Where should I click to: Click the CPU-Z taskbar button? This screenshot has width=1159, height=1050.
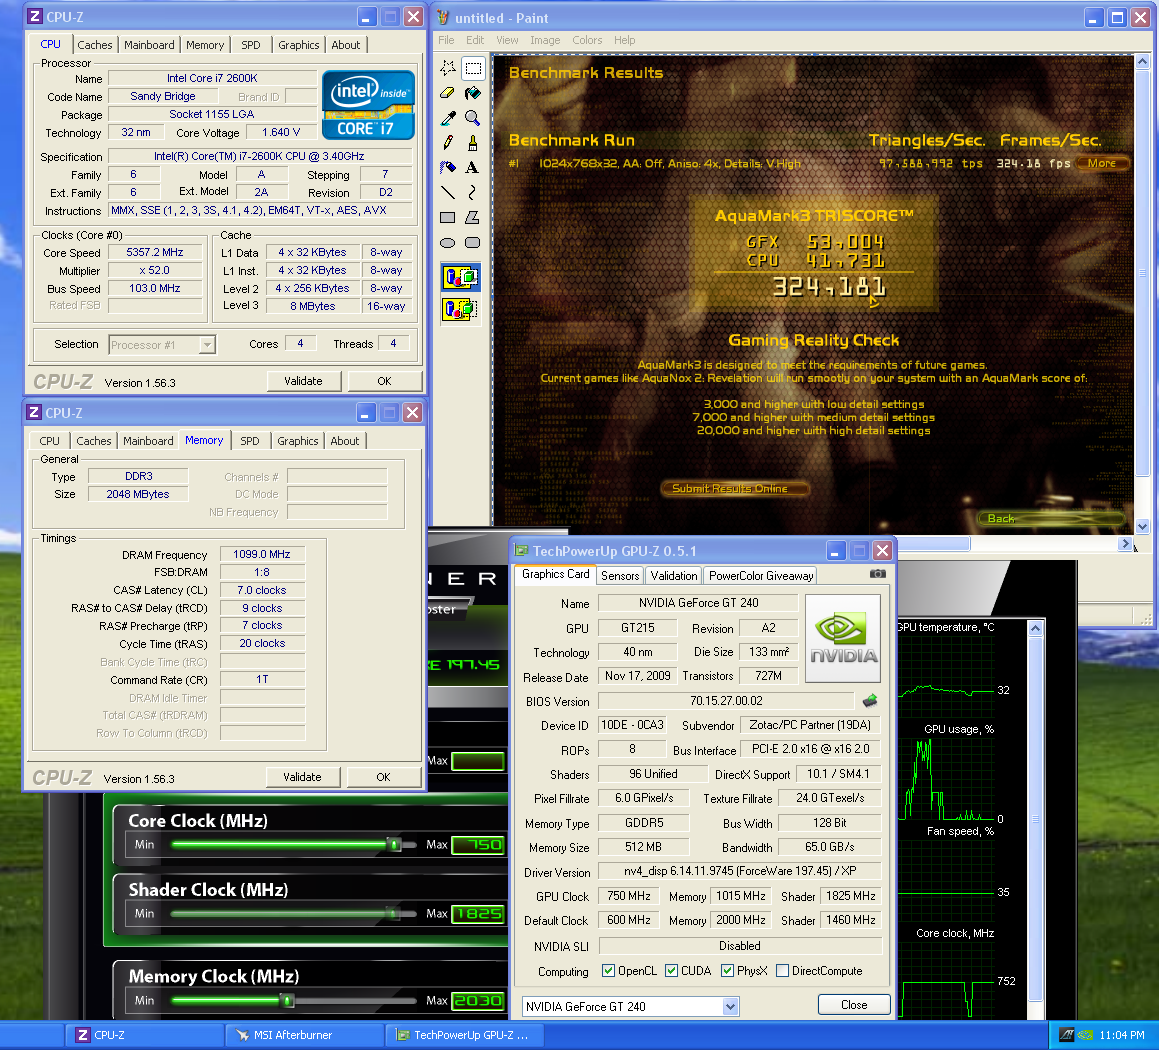(x=144, y=1035)
